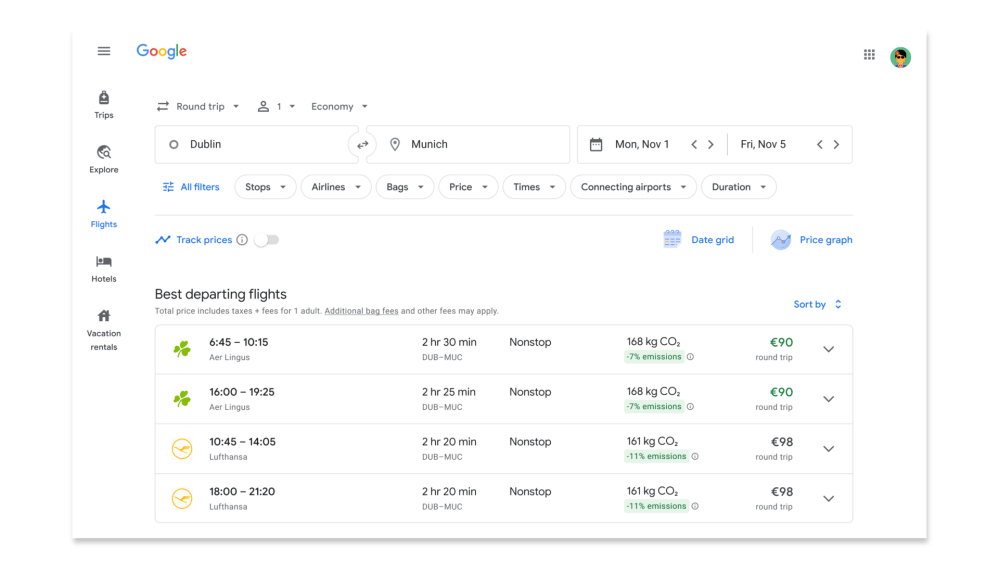Expand the 6:45 Aer Lingus flight details
This screenshot has height=562, width=999.
[x=828, y=350]
